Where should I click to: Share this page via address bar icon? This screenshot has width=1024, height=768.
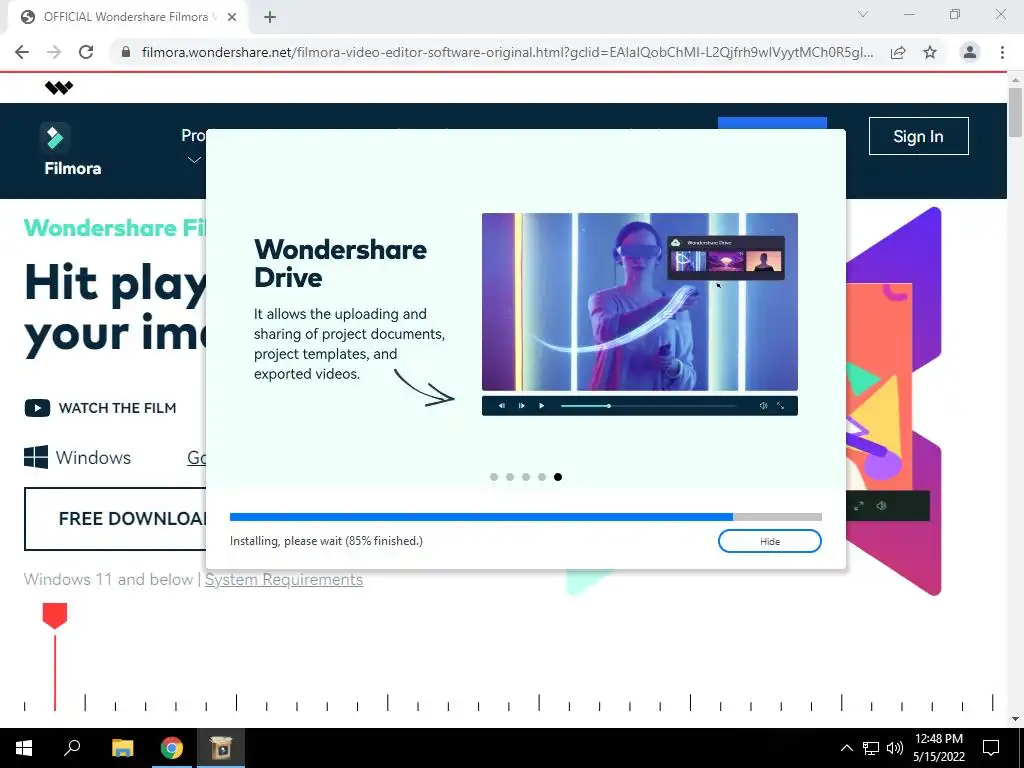pyautogui.click(x=898, y=52)
